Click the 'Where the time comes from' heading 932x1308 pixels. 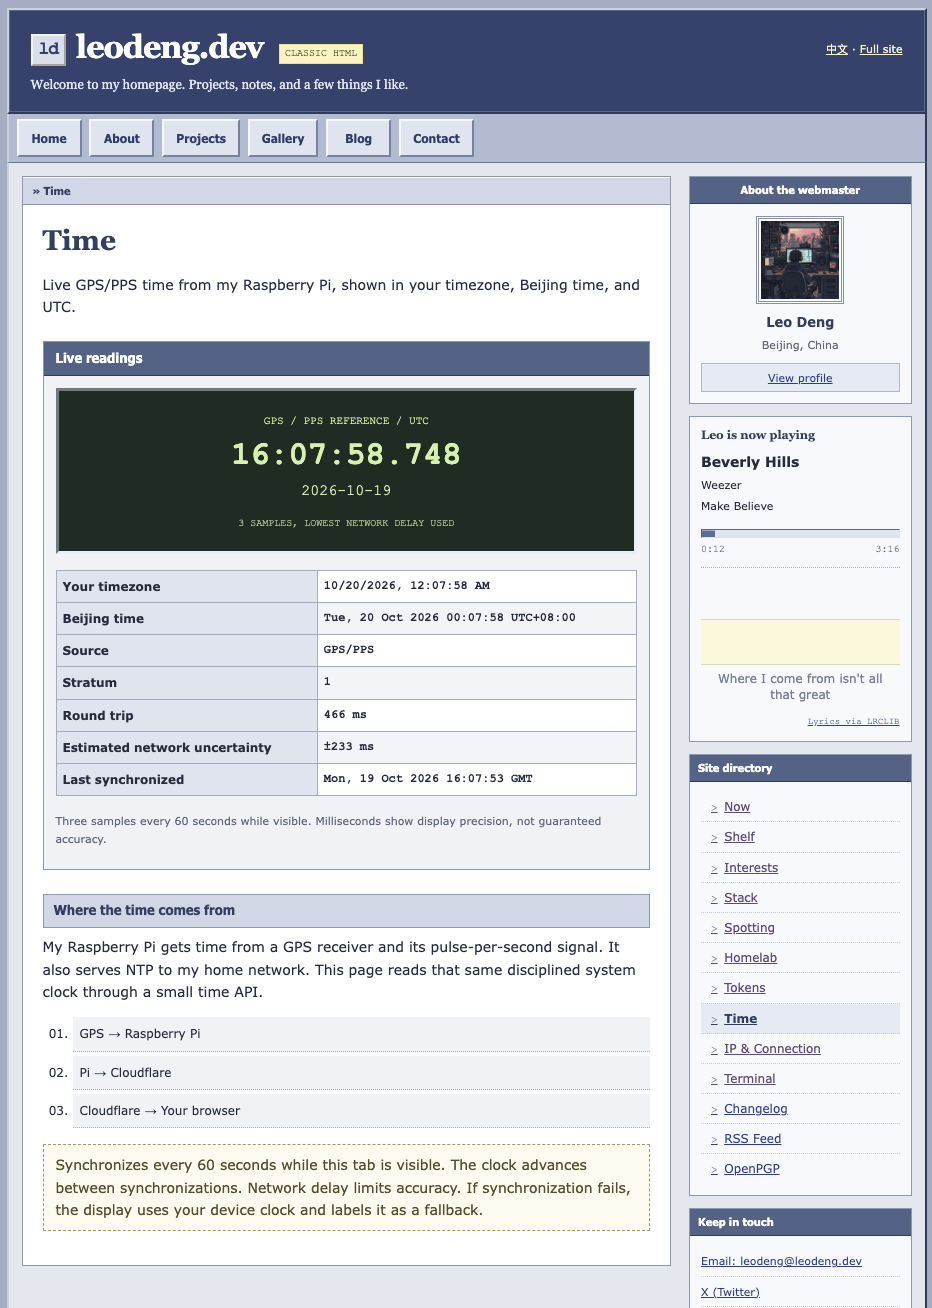tap(346, 911)
